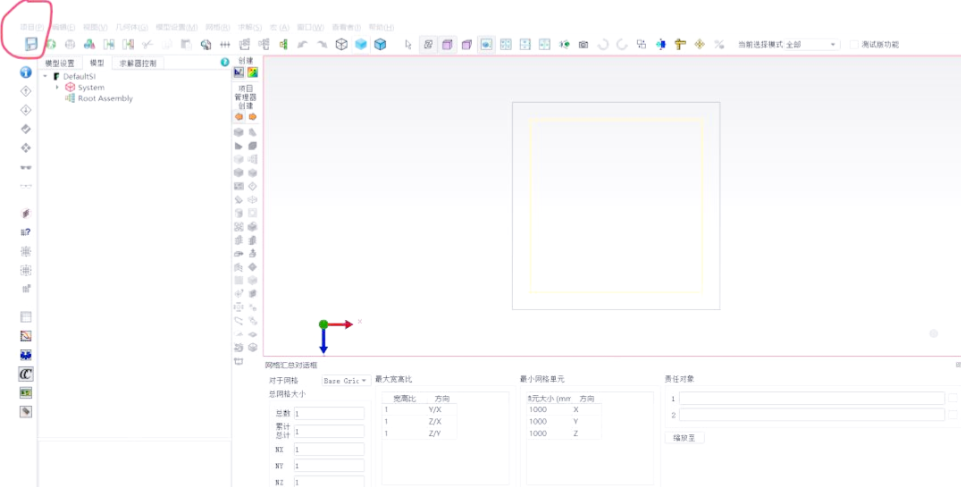Open the 编辑(E) menu
The width and height of the screenshot is (961, 487).
pos(63,28)
